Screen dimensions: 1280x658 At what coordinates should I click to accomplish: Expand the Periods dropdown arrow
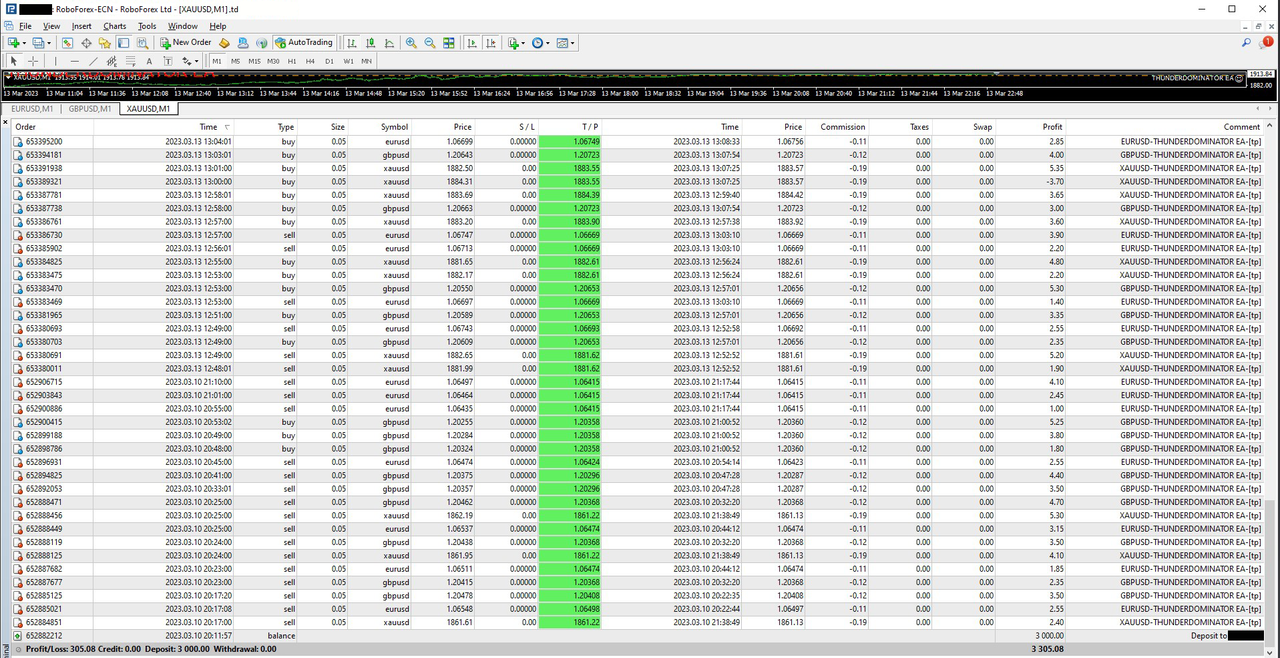(548, 43)
